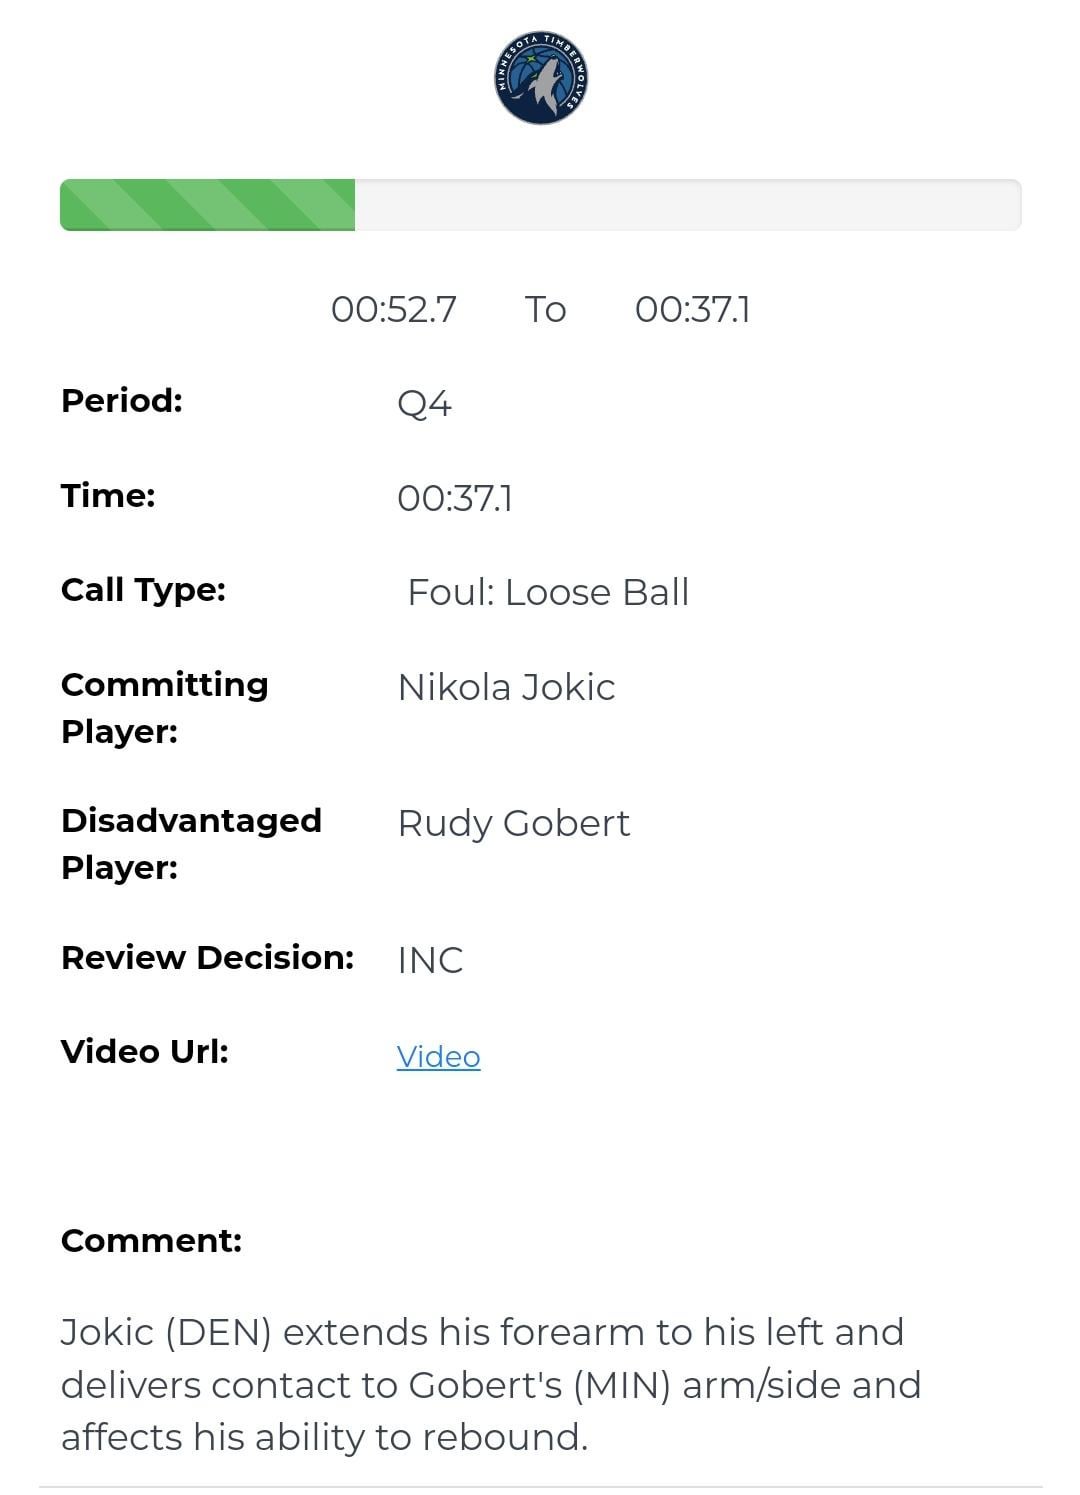Select the "Foul: Loose Ball" call type

(548, 592)
